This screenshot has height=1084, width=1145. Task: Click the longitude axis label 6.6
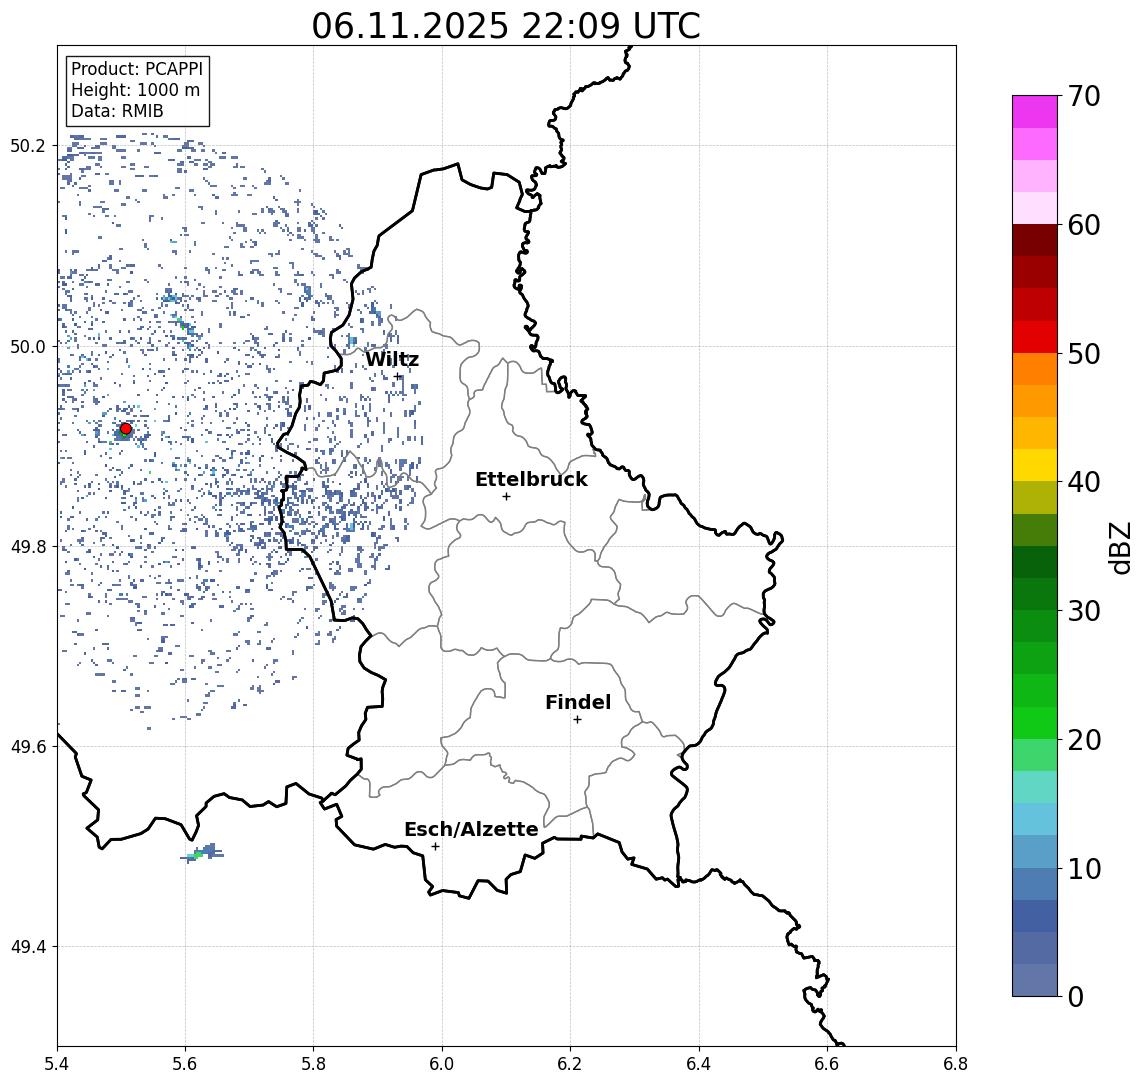pyautogui.click(x=827, y=1064)
